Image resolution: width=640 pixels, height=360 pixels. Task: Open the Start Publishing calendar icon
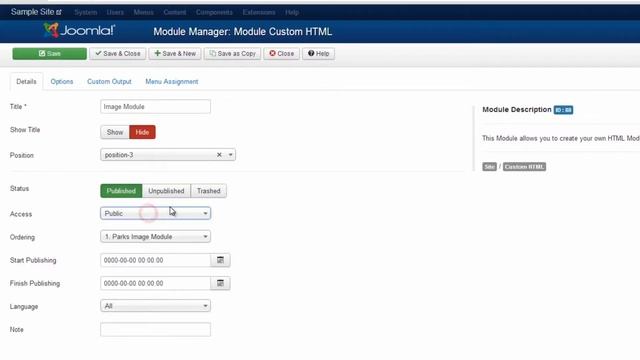click(x=220, y=260)
